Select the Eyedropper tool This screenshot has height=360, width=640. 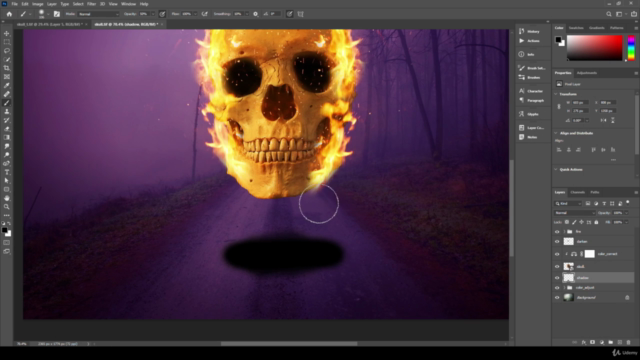pyautogui.click(x=7, y=85)
